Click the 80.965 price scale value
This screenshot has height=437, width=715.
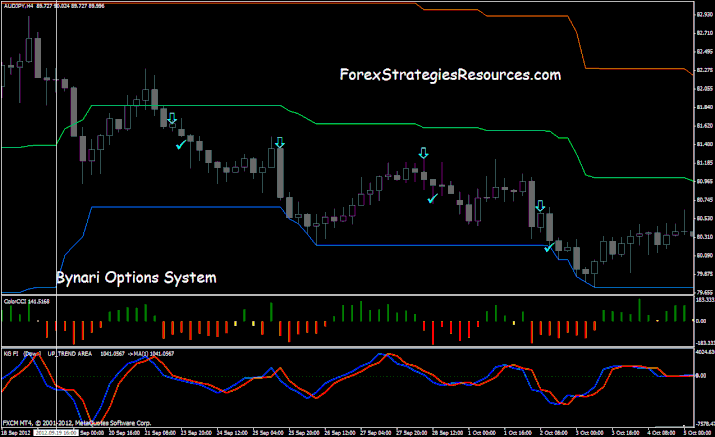point(705,181)
